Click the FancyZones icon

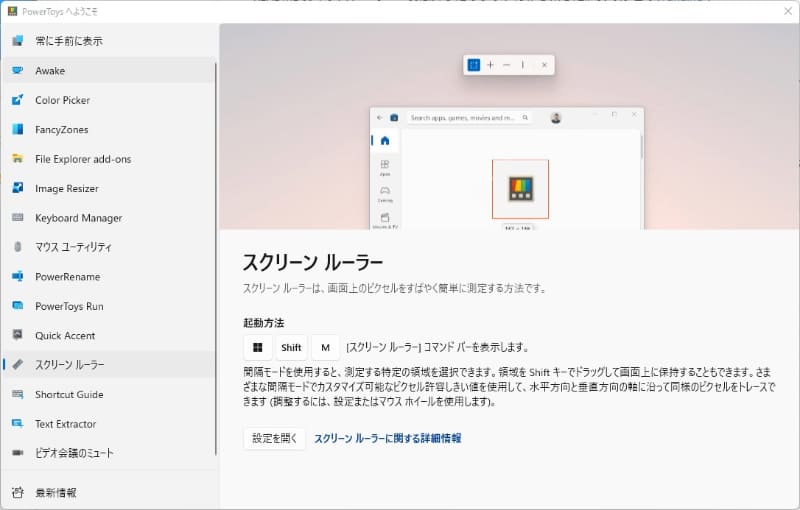click(17, 130)
